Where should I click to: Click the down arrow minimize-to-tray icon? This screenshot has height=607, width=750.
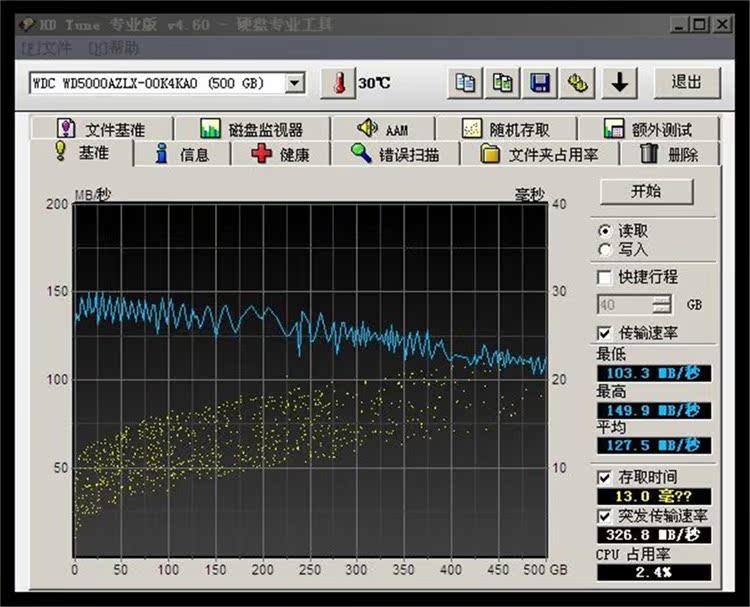click(620, 82)
